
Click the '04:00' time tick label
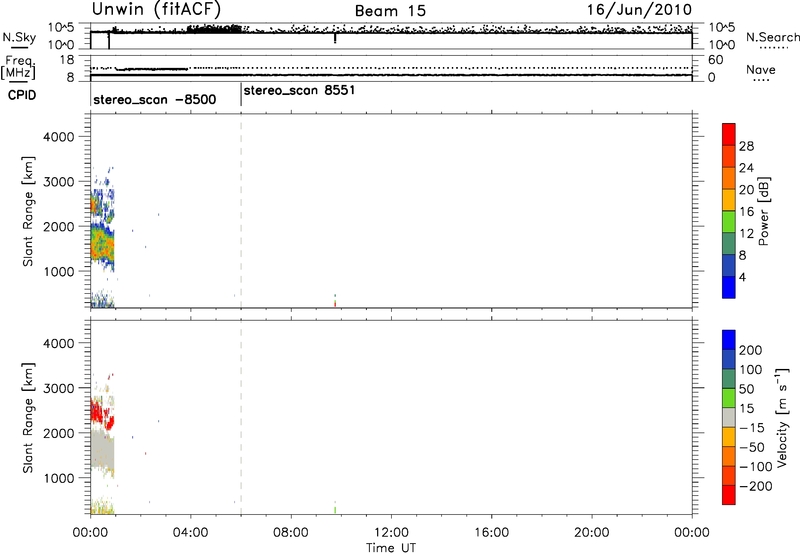click(190, 533)
